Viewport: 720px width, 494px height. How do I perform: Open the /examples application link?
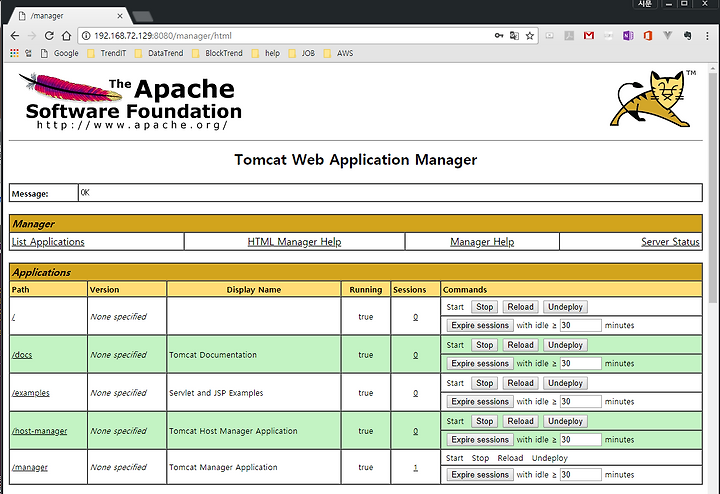click(31, 393)
